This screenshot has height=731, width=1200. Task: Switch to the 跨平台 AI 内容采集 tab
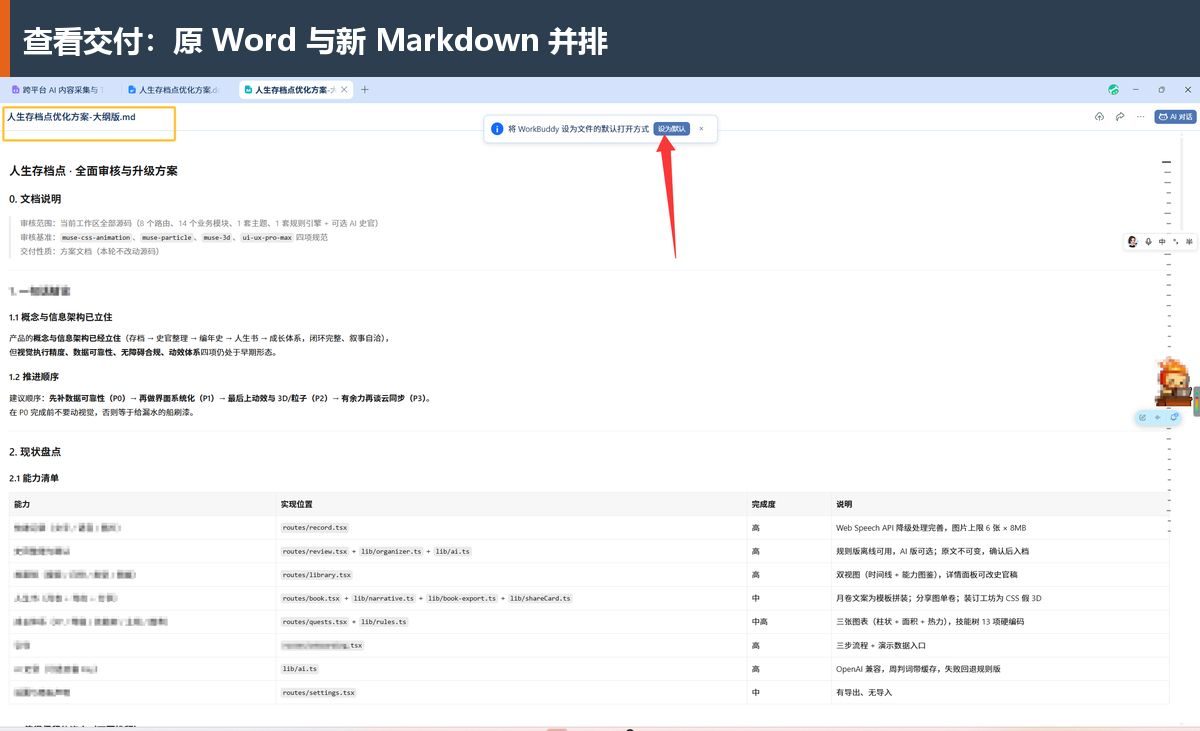point(57,90)
